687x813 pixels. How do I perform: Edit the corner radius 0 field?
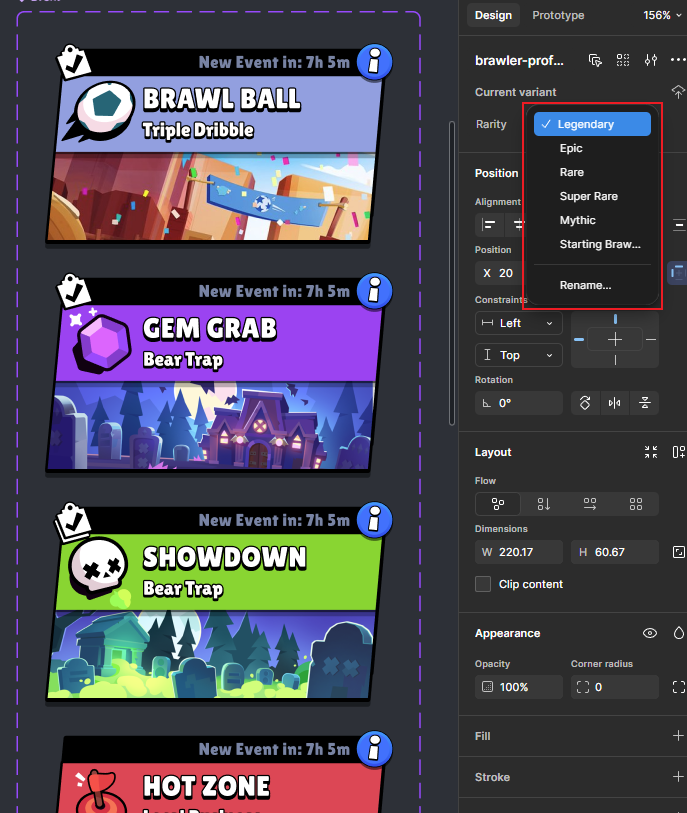coord(614,687)
